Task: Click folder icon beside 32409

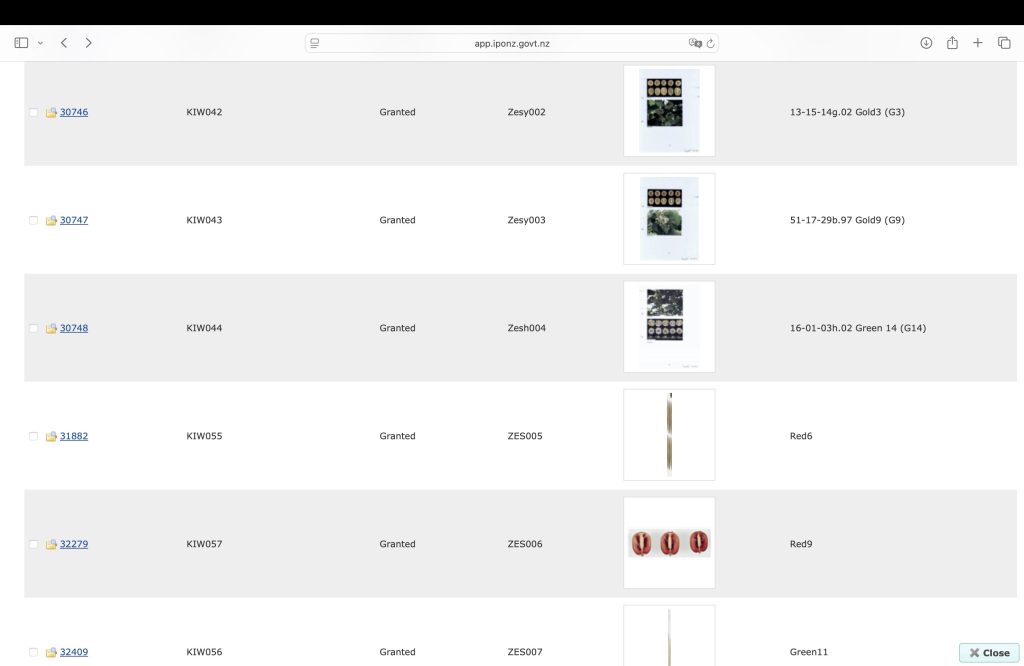Action: pos(51,652)
